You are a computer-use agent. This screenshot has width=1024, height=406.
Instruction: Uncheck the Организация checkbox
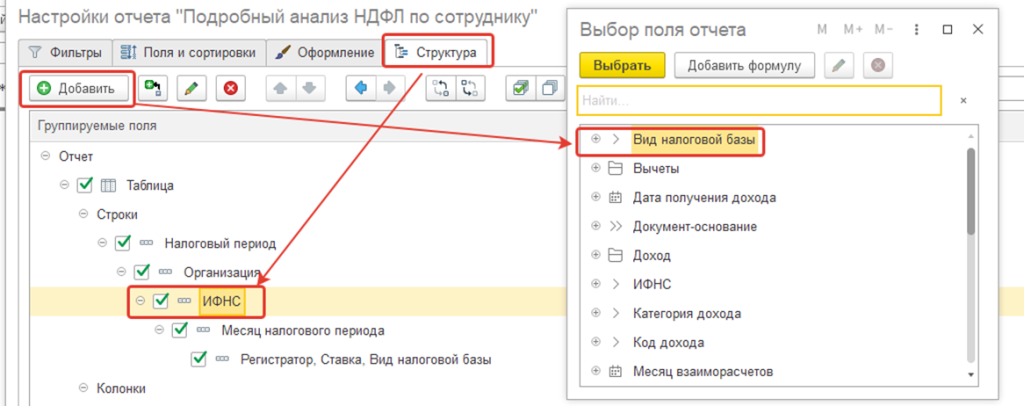click(142, 272)
